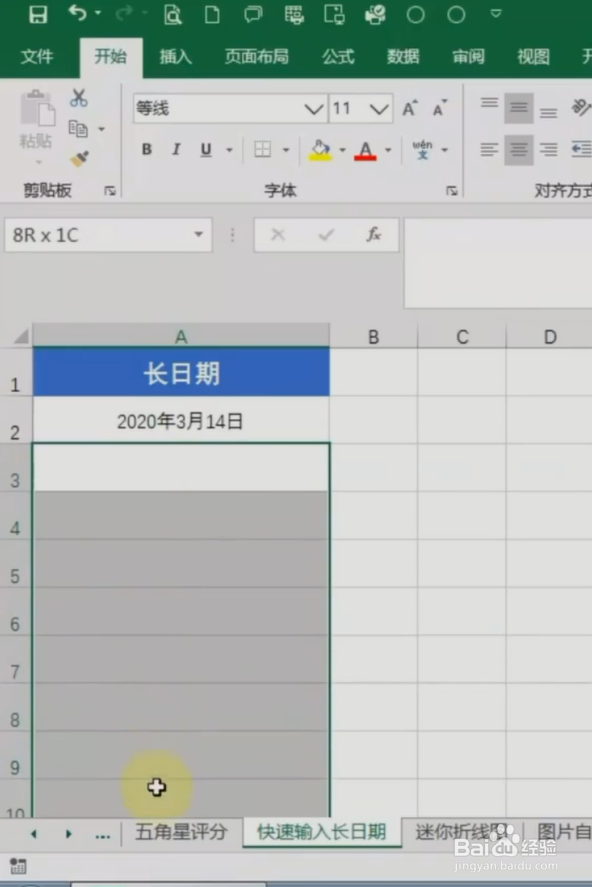This screenshot has height=887, width=592.
Task: Customize the Quick Access Toolbar dropdown
Action: pyautogui.click(x=496, y=13)
